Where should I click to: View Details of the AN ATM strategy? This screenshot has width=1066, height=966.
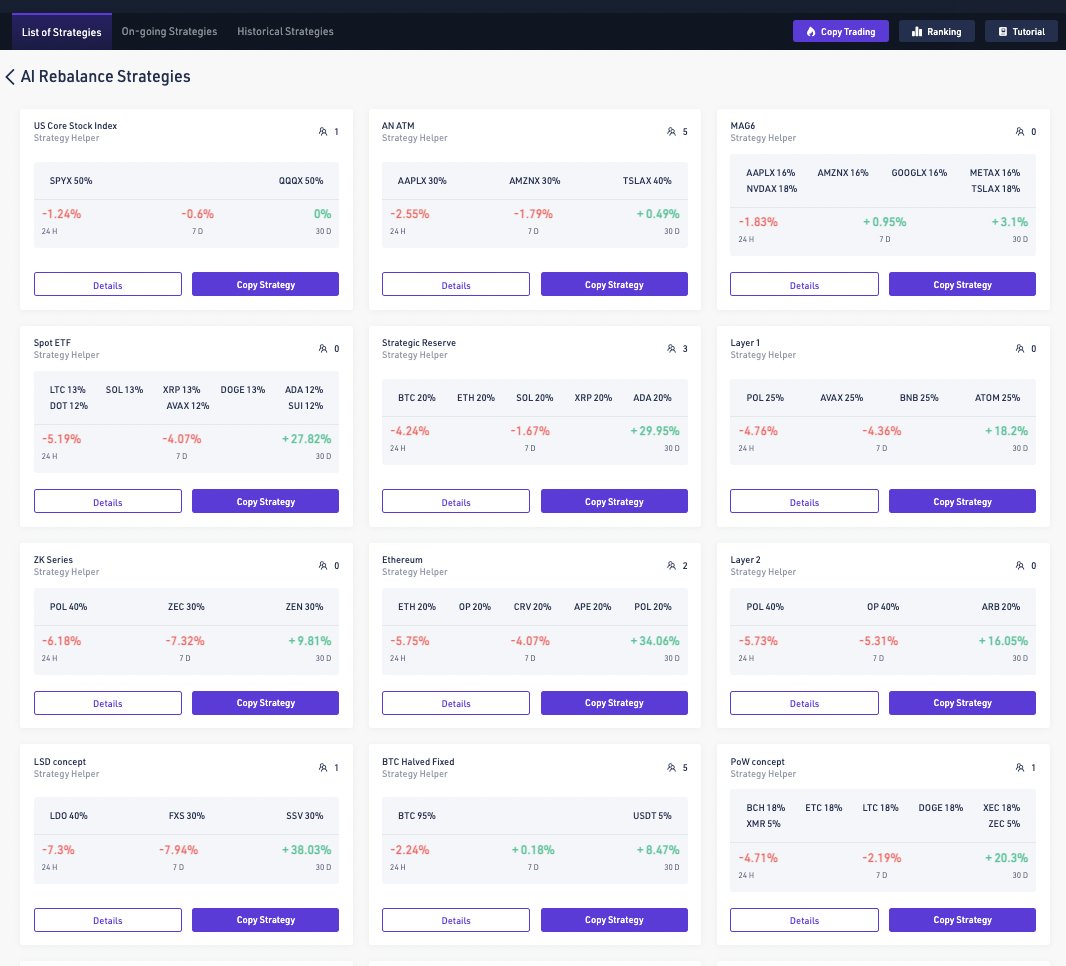click(x=455, y=284)
